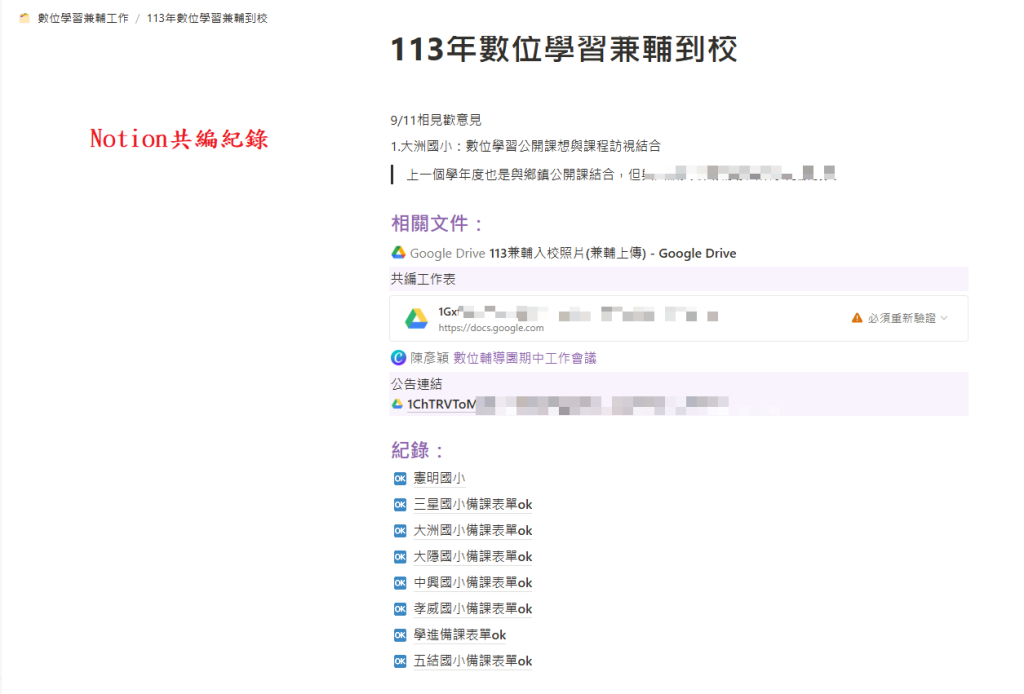Screen dimensions: 1024x694
Task: Click the OK icon beside 中興國小備課表單ok
Action: pyautogui.click(x=400, y=583)
